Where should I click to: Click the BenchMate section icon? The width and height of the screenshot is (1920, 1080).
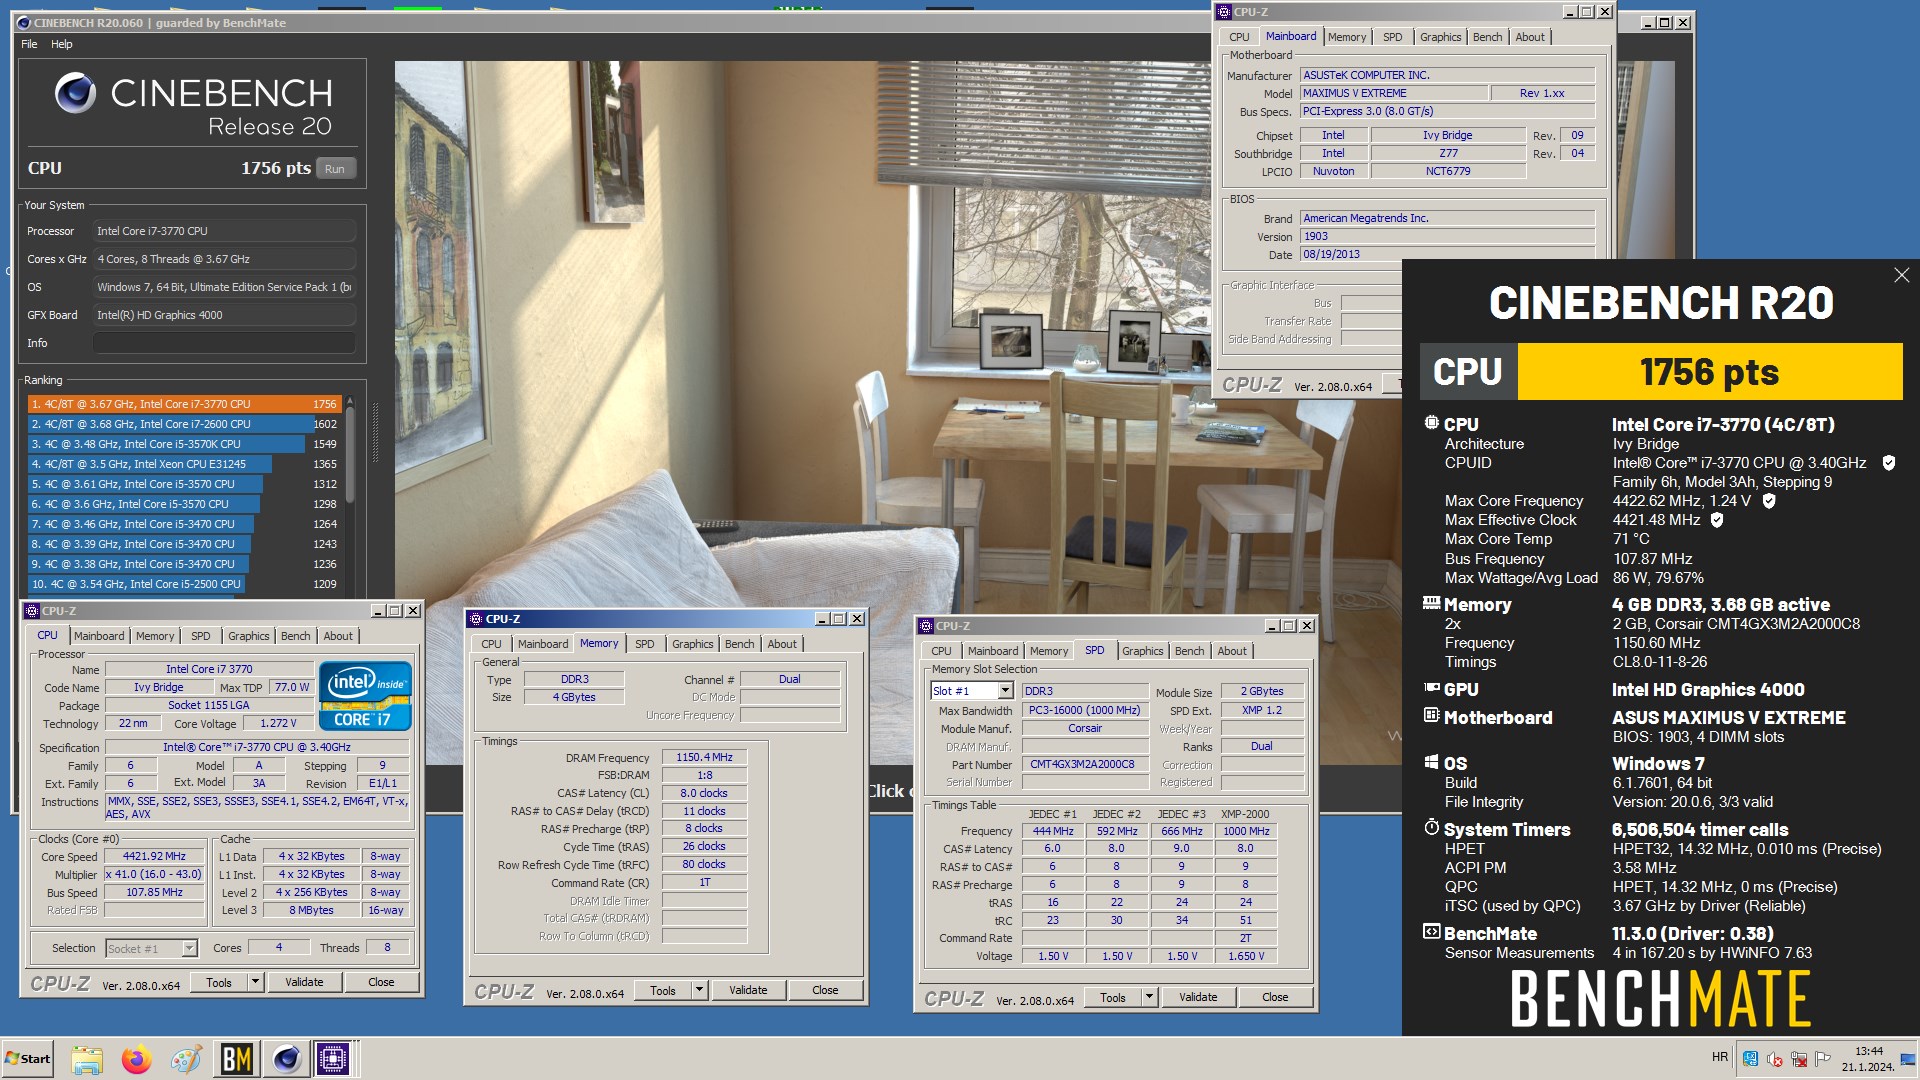pos(1431,932)
